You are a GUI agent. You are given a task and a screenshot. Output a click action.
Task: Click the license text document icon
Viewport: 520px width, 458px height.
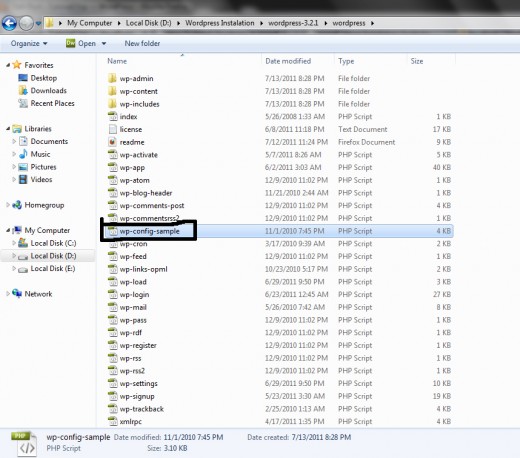point(113,129)
